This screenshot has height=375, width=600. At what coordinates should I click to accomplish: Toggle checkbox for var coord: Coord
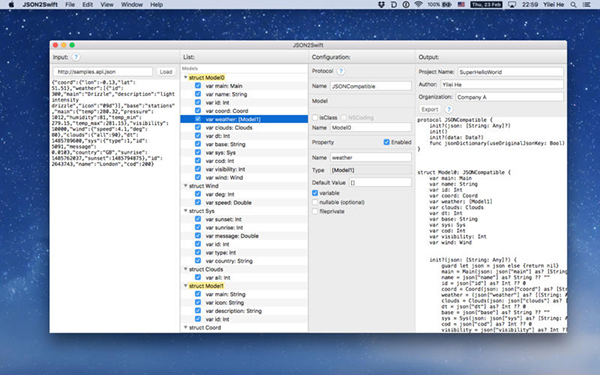pyautogui.click(x=198, y=111)
